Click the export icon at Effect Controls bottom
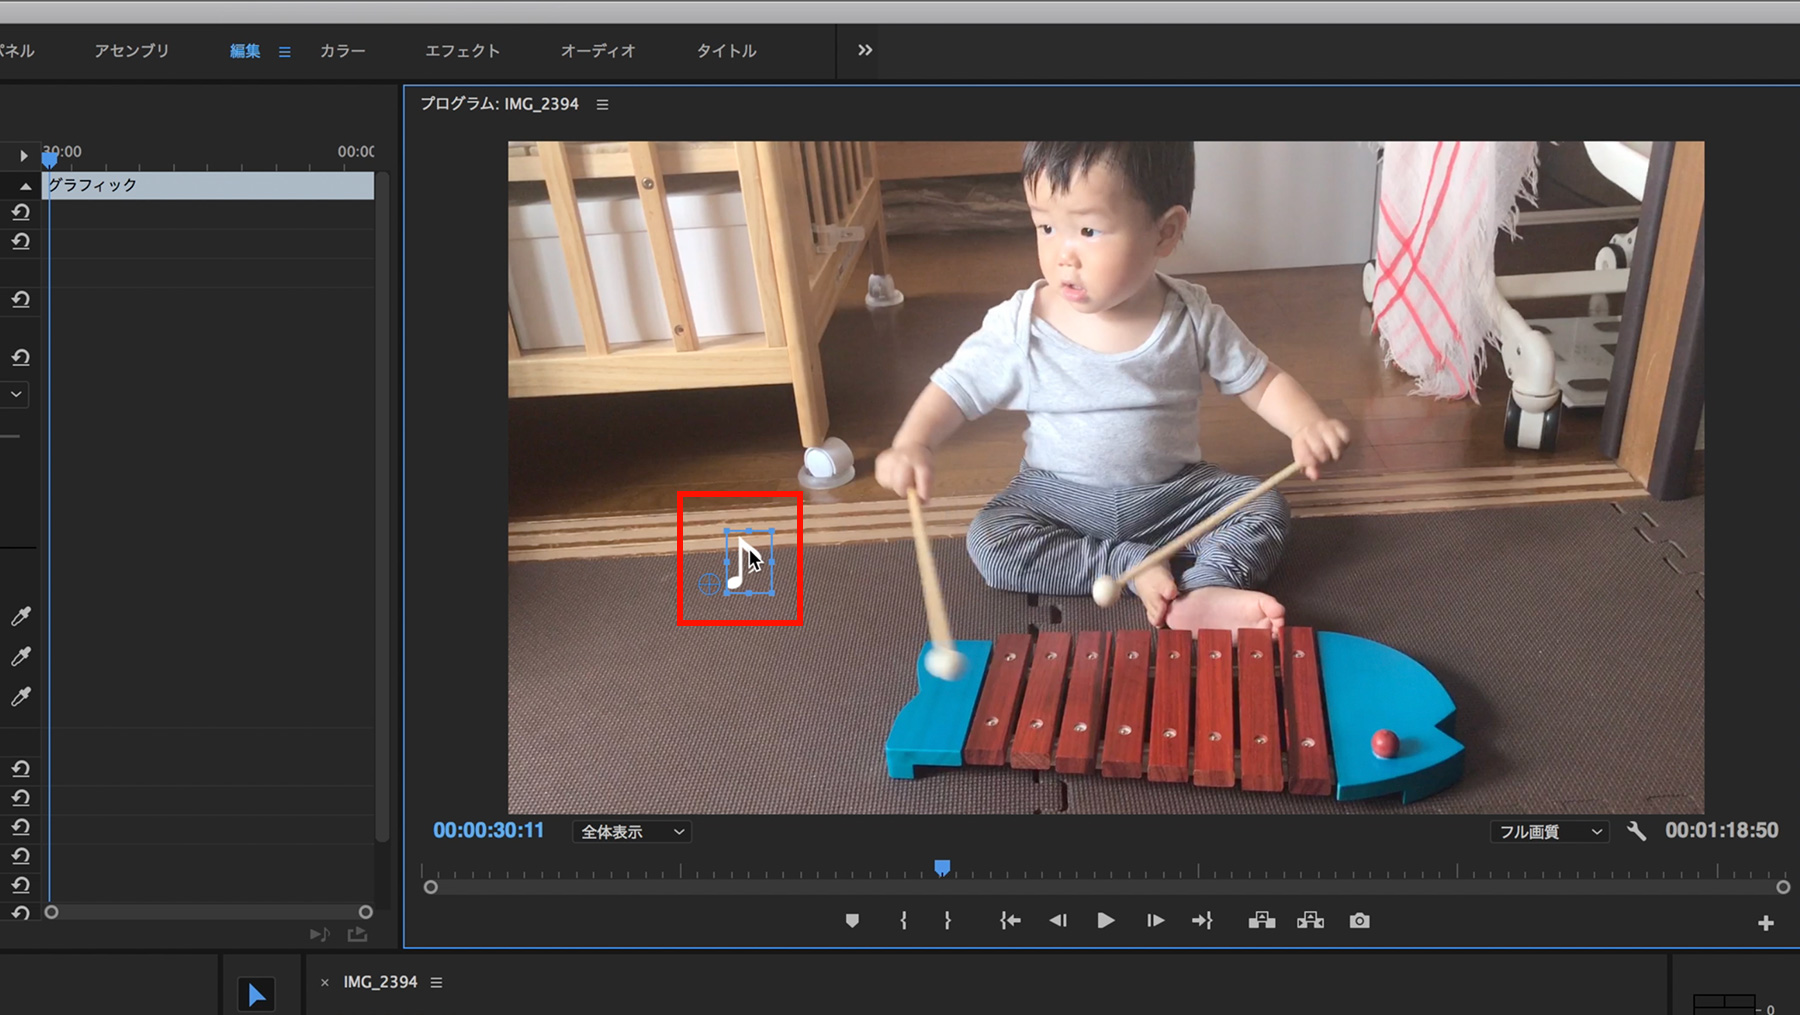 pyautogui.click(x=357, y=935)
